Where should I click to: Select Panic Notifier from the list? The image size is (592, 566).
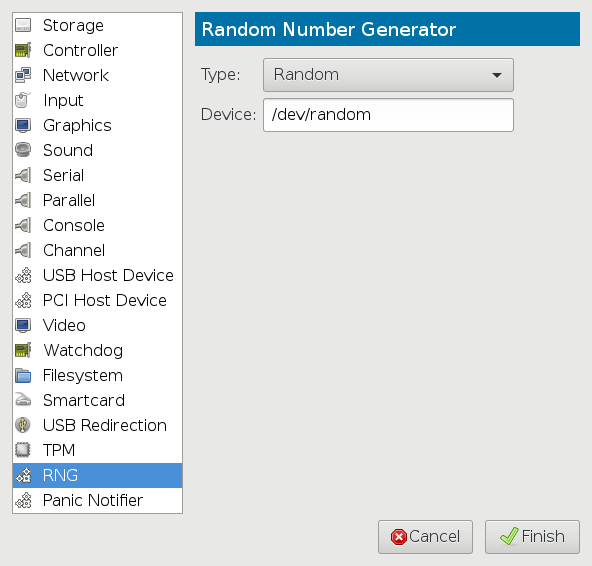(x=97, y=500)
